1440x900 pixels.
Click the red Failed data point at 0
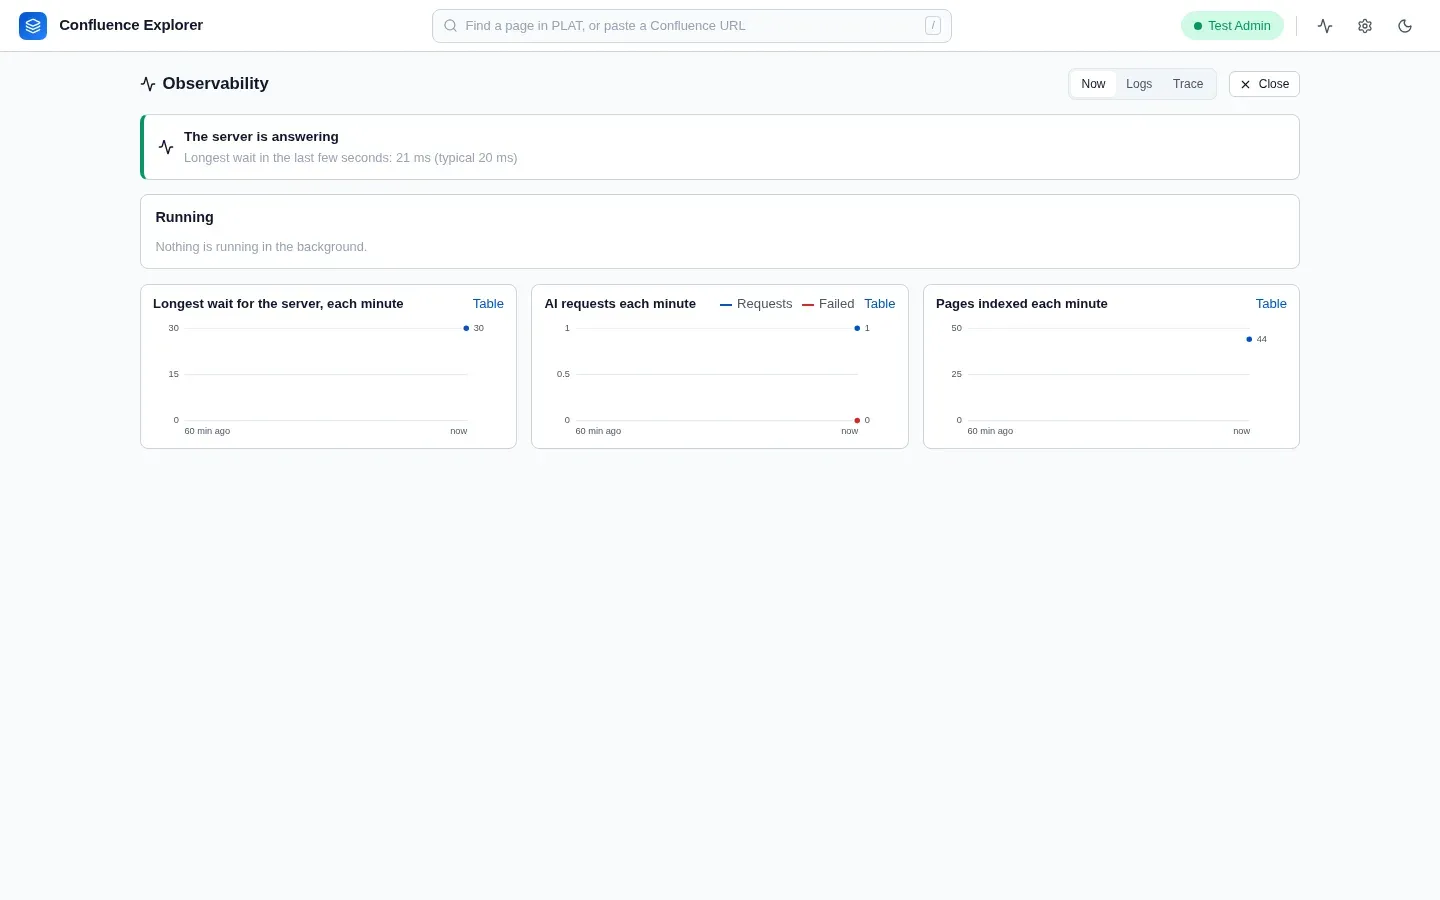tap(857, 420)
